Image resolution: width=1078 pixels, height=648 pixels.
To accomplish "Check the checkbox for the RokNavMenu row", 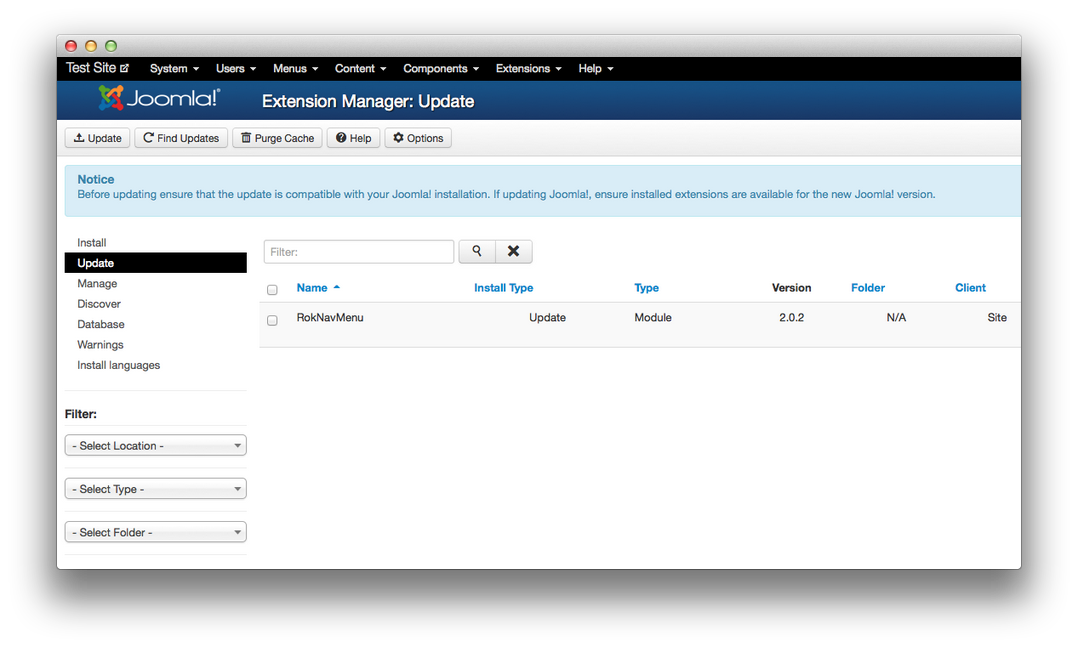I will 272,319.
